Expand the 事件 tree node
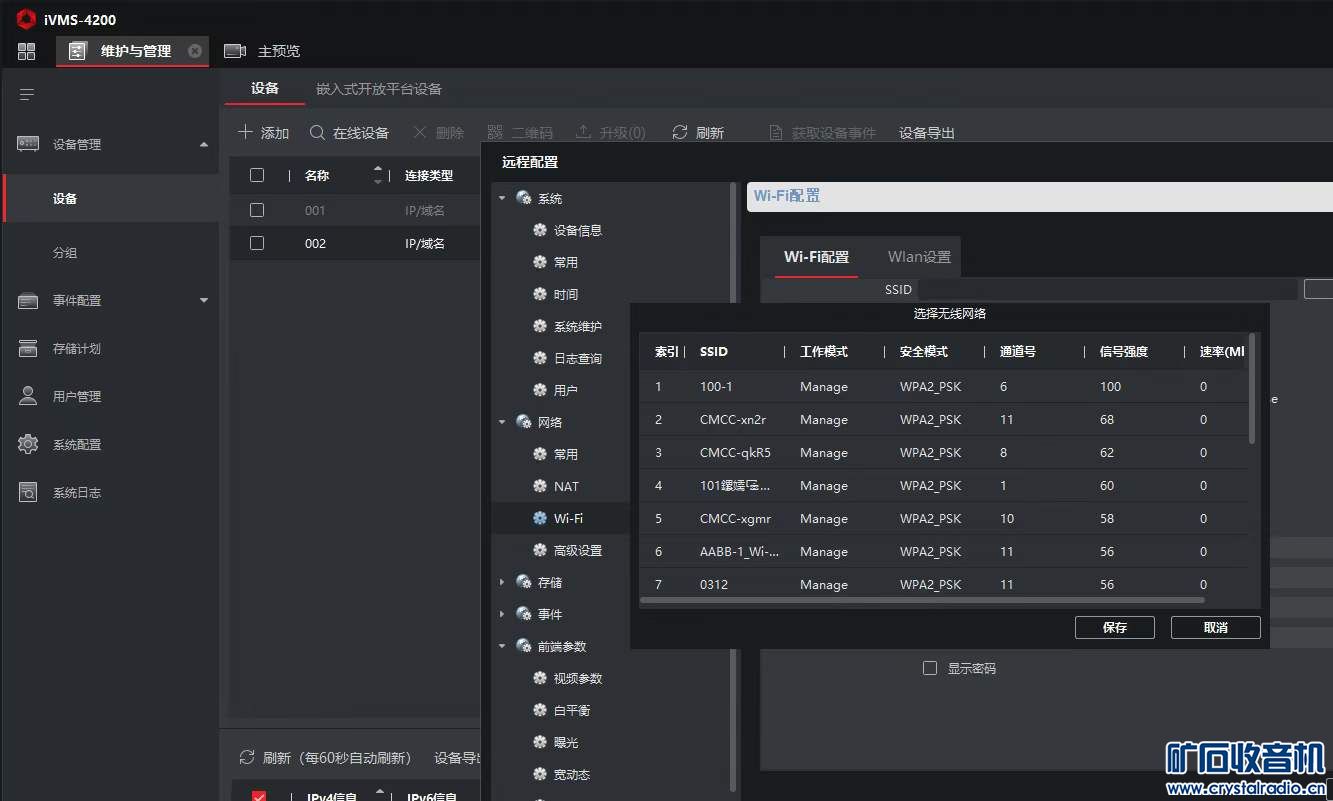1333x801 pixels. [502, 614]
